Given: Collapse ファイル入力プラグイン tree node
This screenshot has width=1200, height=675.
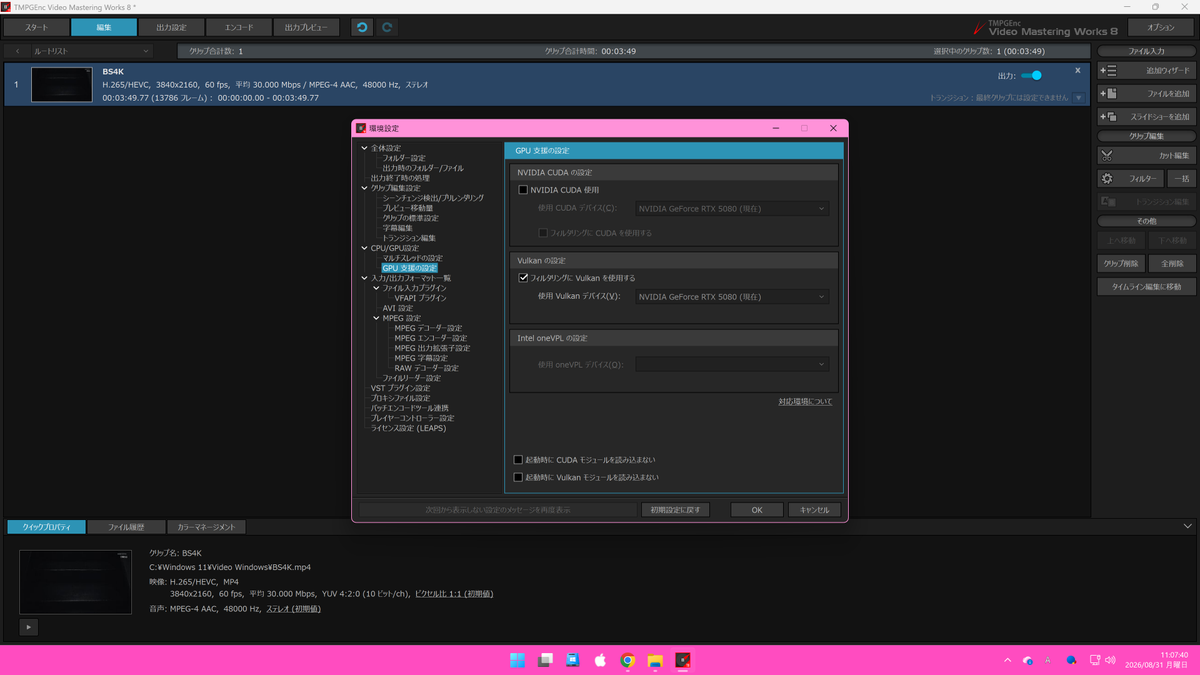Looking at the screenshot, I should (377, 288).
